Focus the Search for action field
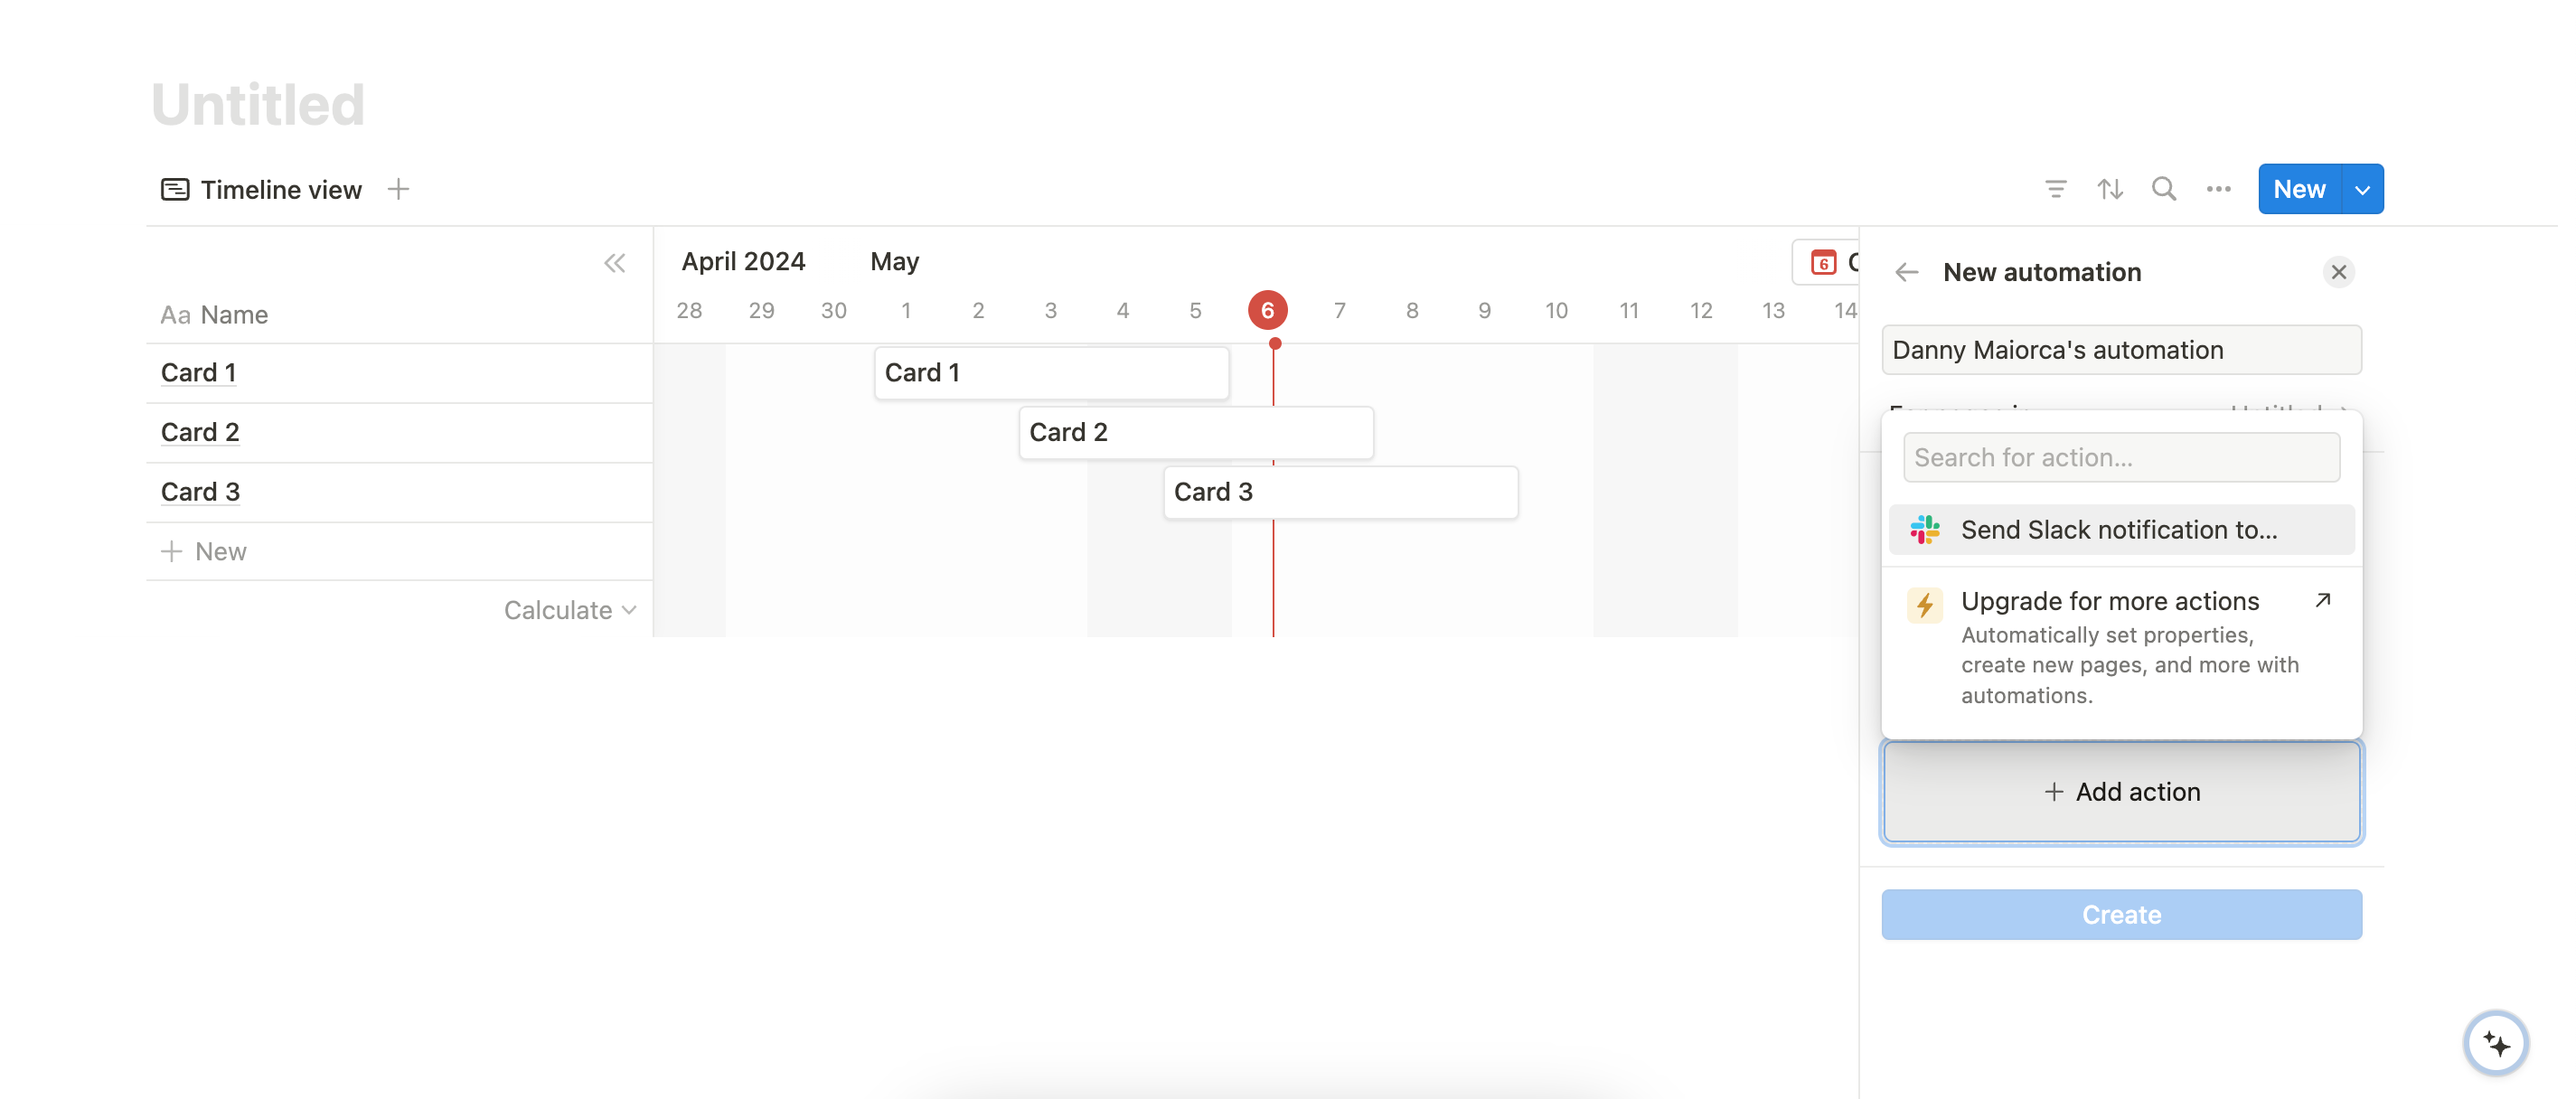Image resolution: width=2576 pixels, height=1099 pixels. 2120,457
